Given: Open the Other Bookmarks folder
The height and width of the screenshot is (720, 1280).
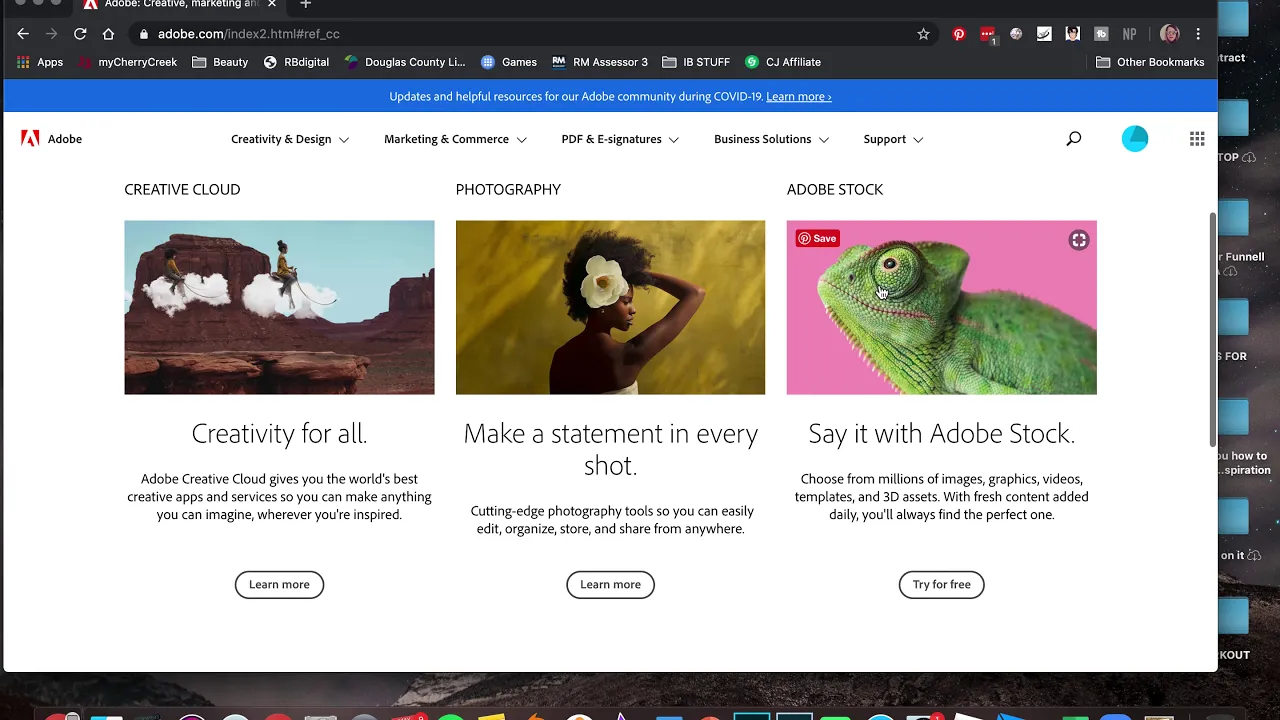Looking at the screenshot, I should (x=1150, y=62).
